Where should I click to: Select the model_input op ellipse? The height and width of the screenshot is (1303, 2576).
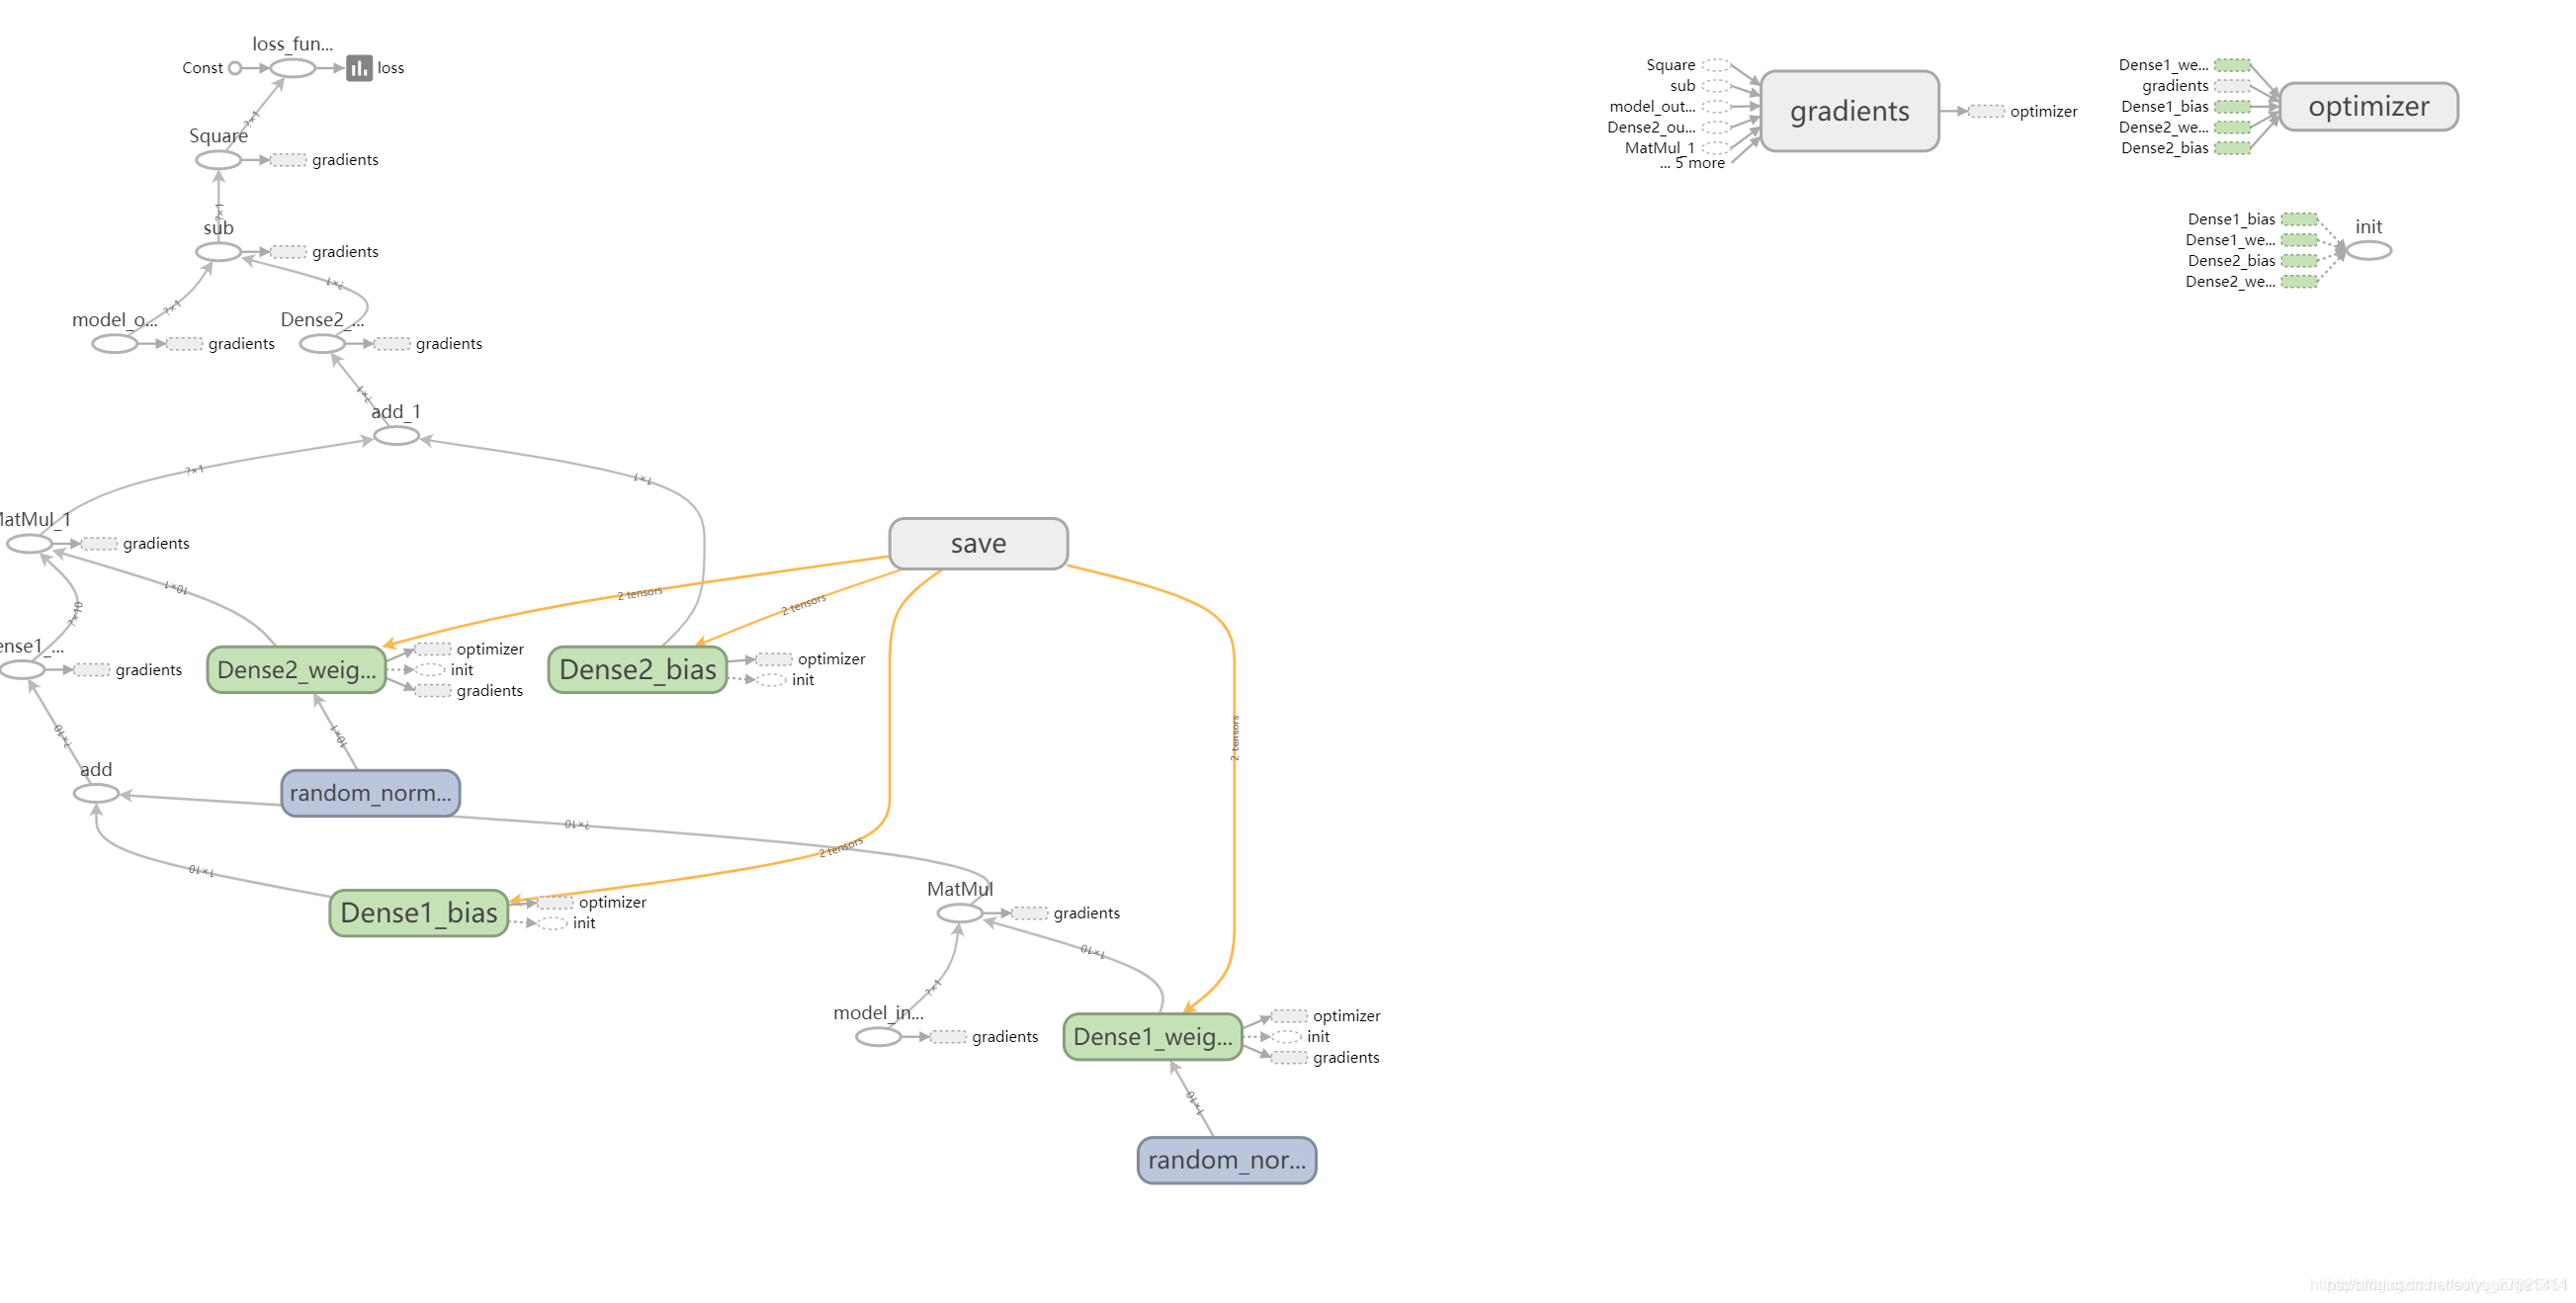coord(878,1037)
